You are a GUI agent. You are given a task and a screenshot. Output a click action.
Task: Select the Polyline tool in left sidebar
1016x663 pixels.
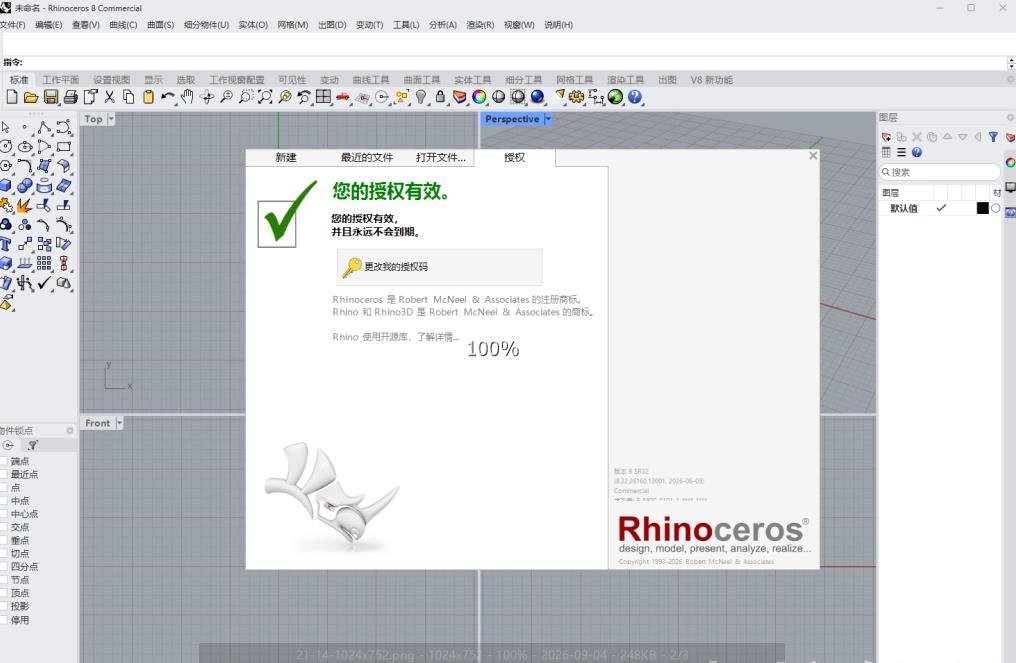(44, 128)
